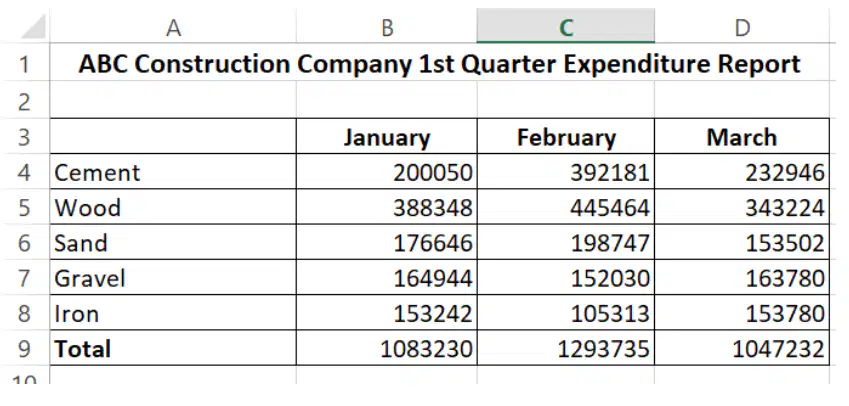The width and height of the screenshot is (849, 406).
Task: Click cell with value 445464
Action: click(566, 207)
